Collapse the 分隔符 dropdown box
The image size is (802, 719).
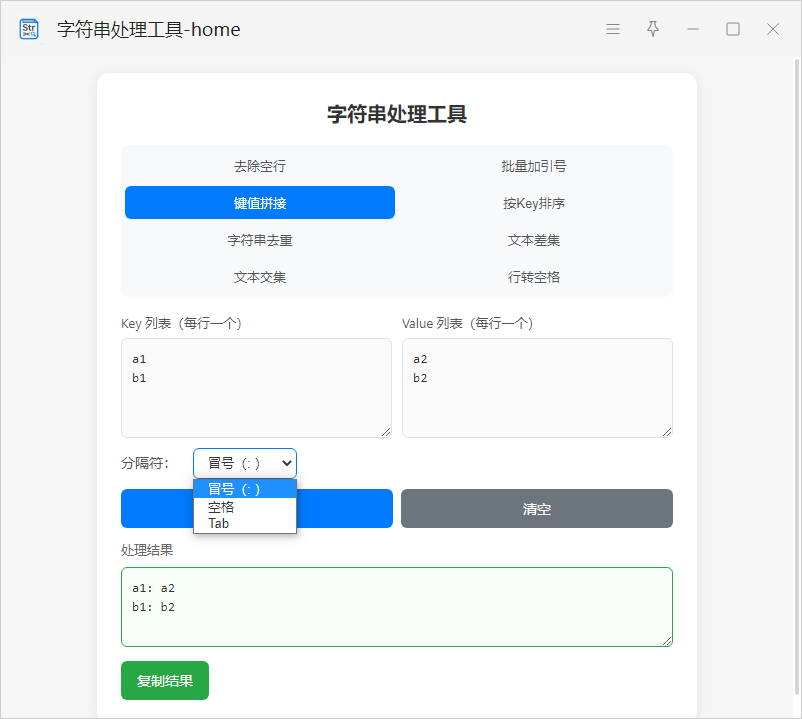point(245,463)
